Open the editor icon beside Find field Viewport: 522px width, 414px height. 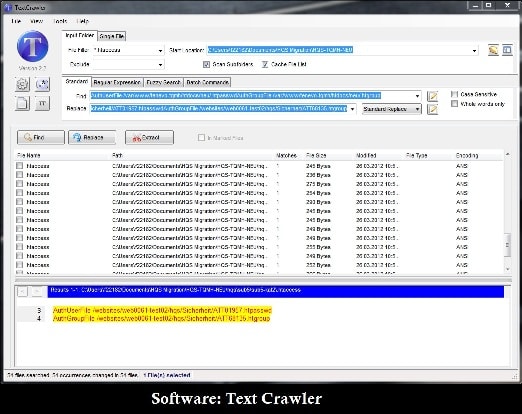432,96
